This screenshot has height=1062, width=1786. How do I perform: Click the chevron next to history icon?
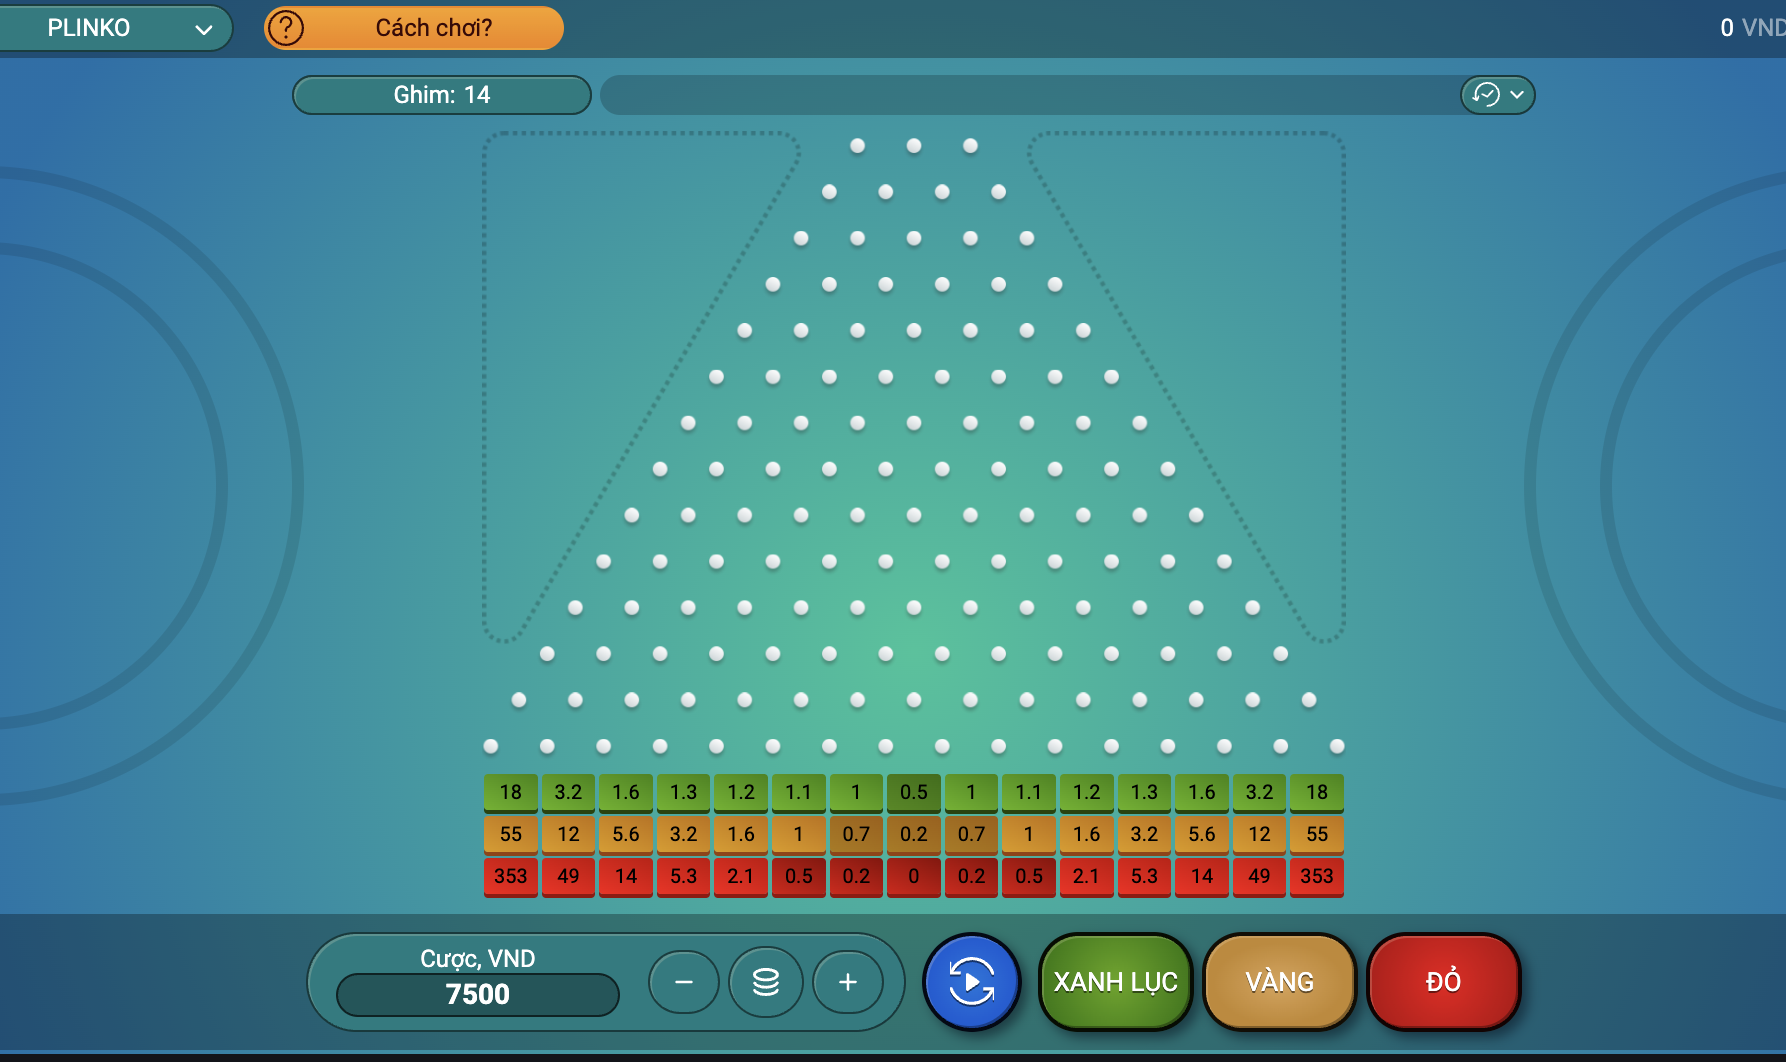click(1517, 95)
